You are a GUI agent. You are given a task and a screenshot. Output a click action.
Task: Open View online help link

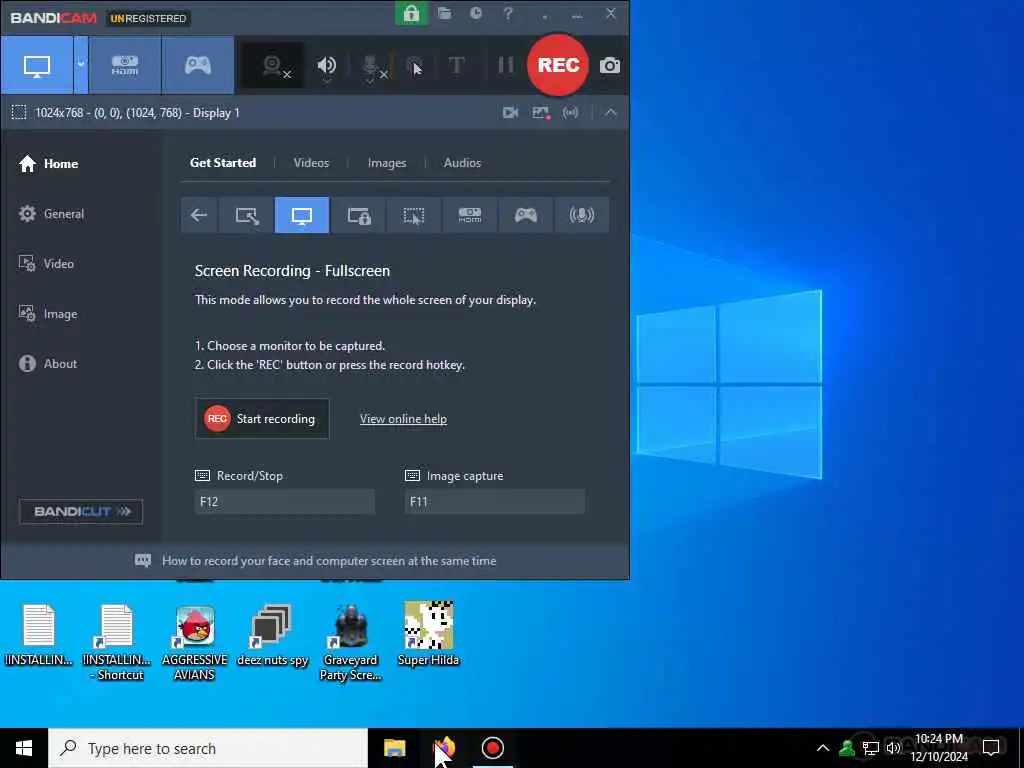click(403, 419)
